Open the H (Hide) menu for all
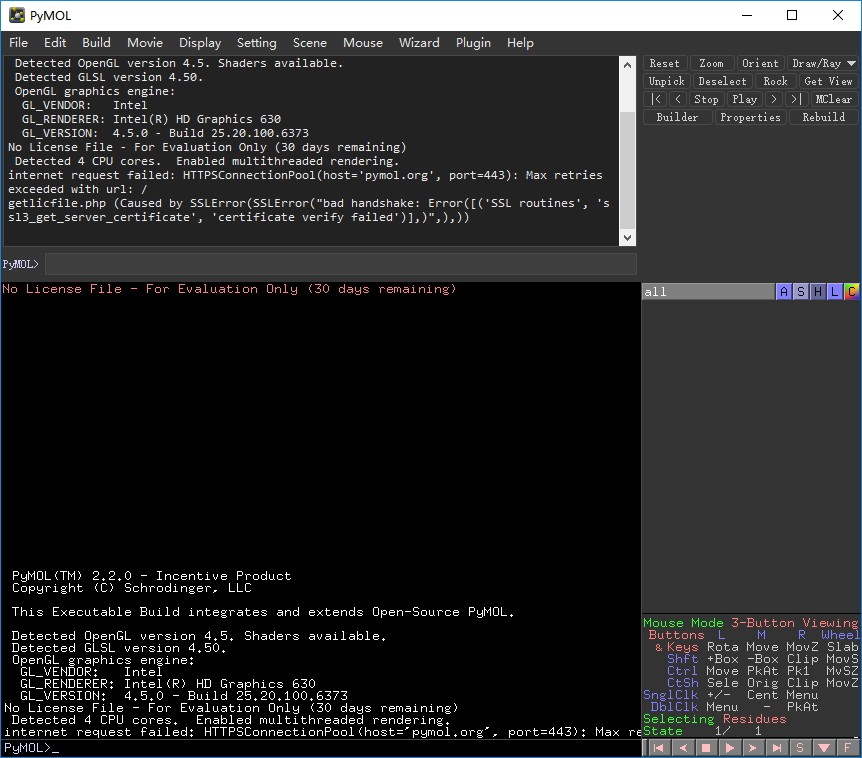 click(818, 292)
